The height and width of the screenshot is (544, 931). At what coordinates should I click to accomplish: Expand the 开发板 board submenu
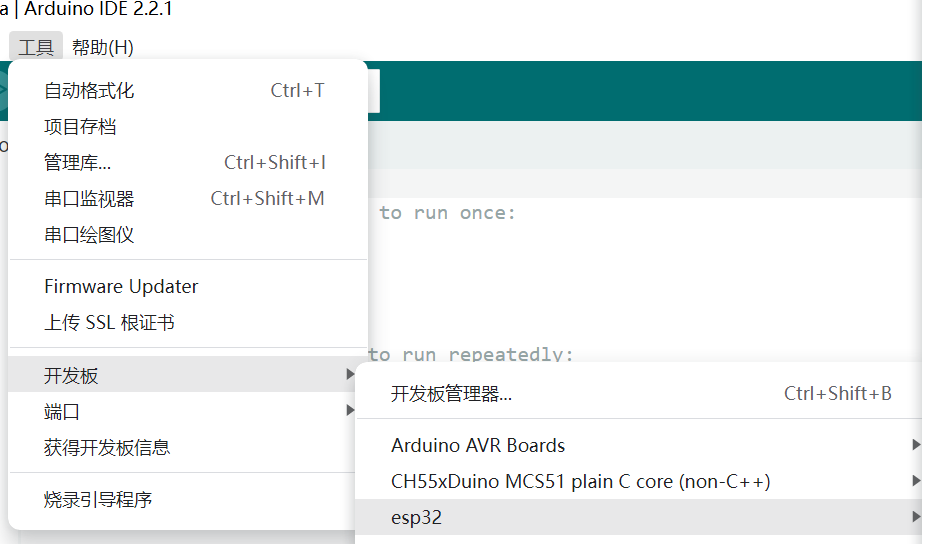[x=183, y=375]
